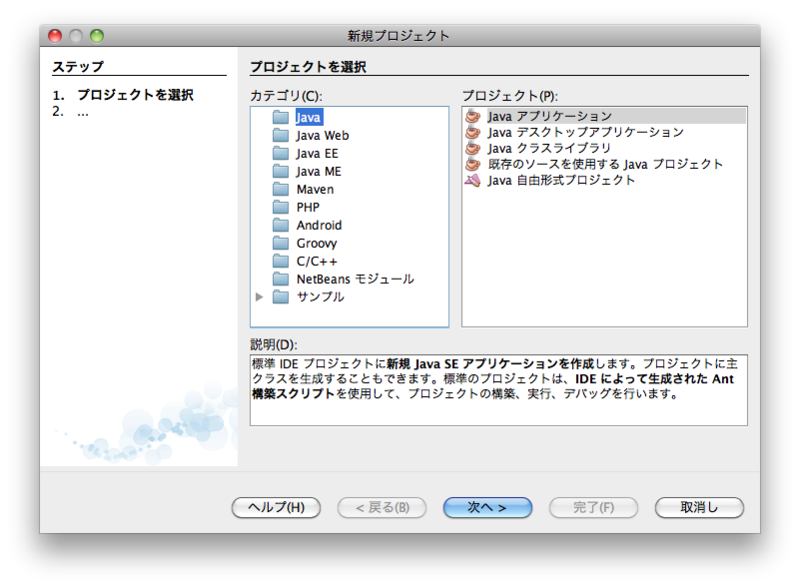Select the Maven category
800x588 pixels.
[315, 189]
